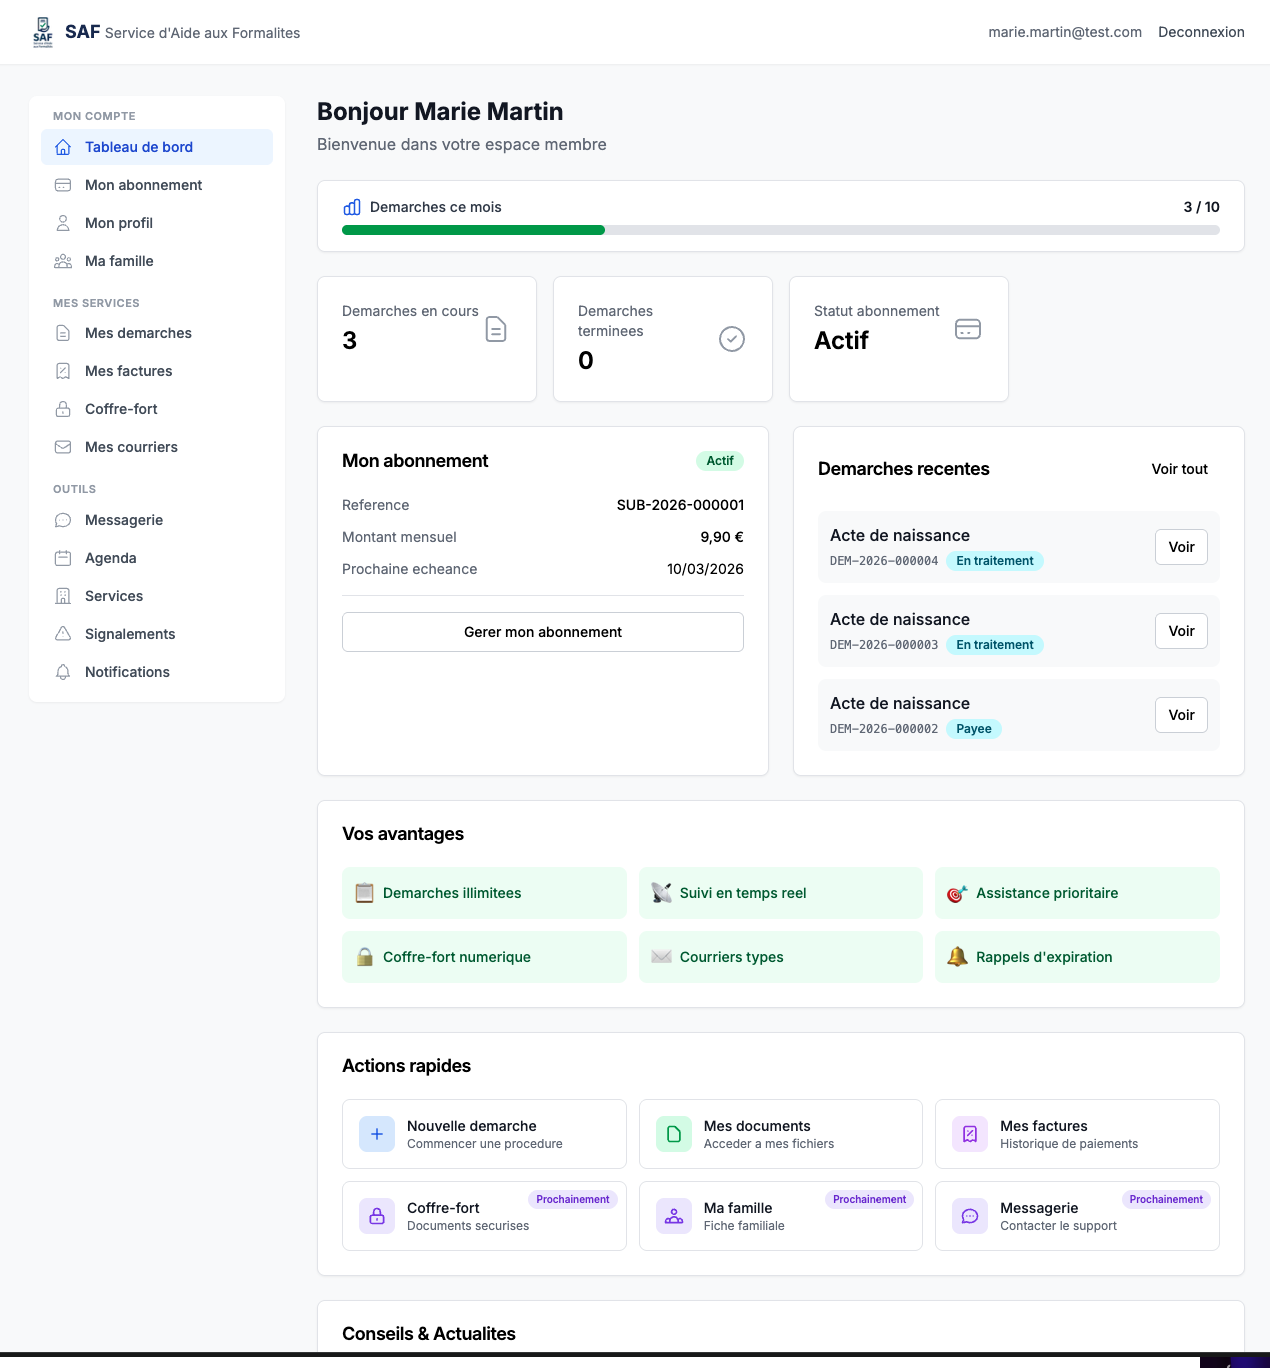Go to Mes demarches in sidebar
This screenshot has width=1270, height=1368.
click(x=138, y=333)
